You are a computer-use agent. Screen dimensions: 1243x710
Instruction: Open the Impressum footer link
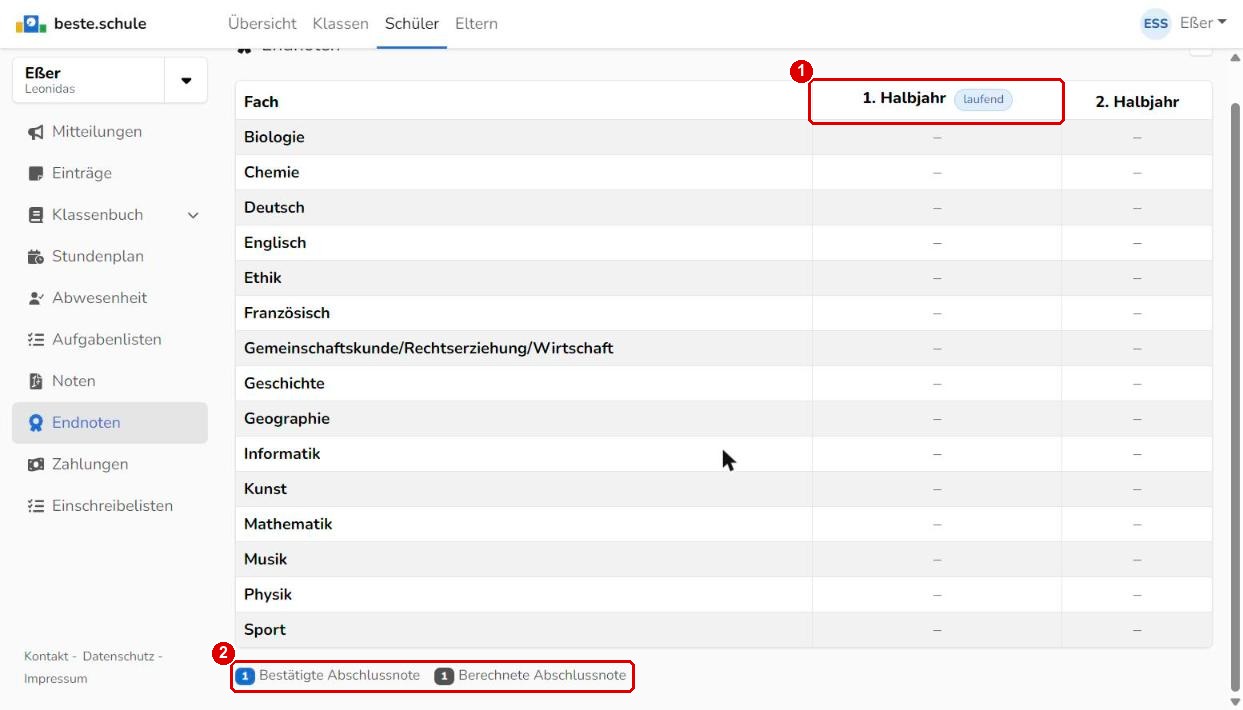pos(55,679)
